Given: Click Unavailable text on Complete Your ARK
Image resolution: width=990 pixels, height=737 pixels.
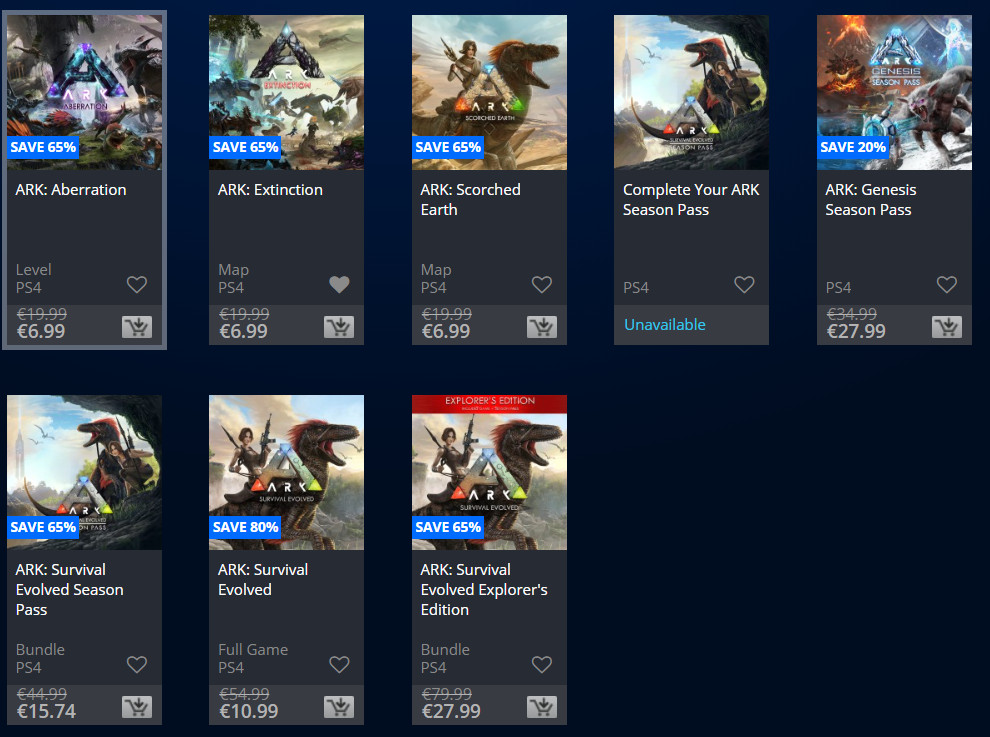Looking at the screenshot, I should coord(665,325).
